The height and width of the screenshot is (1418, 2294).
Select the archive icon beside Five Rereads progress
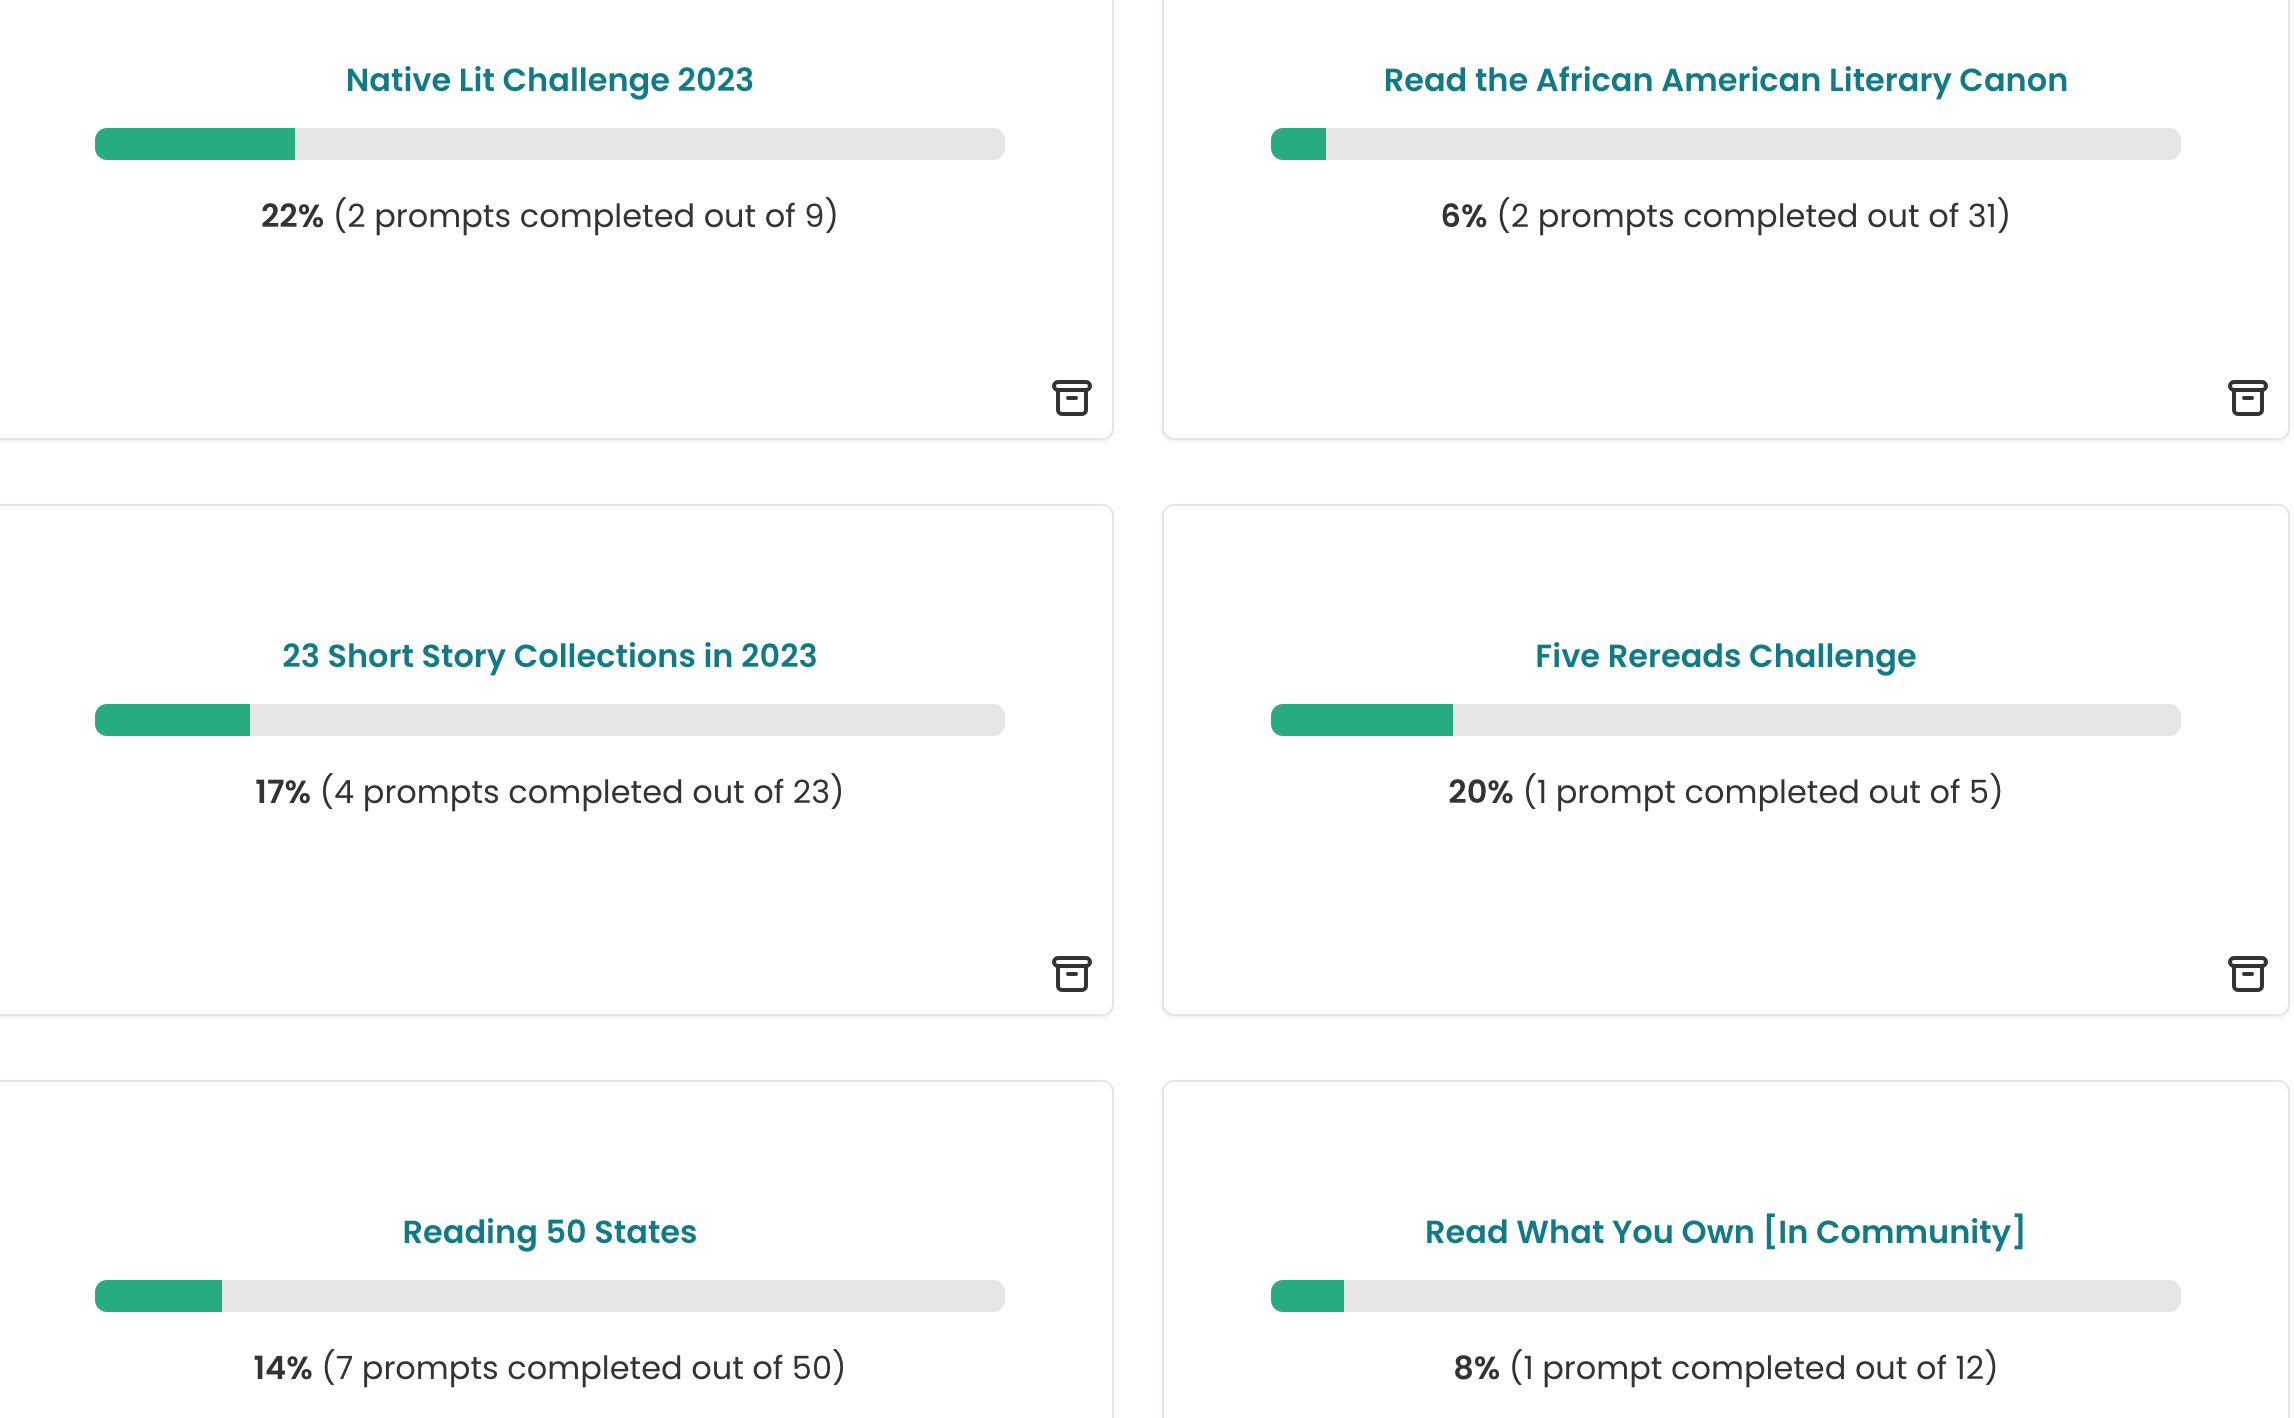coord(2248,975)
